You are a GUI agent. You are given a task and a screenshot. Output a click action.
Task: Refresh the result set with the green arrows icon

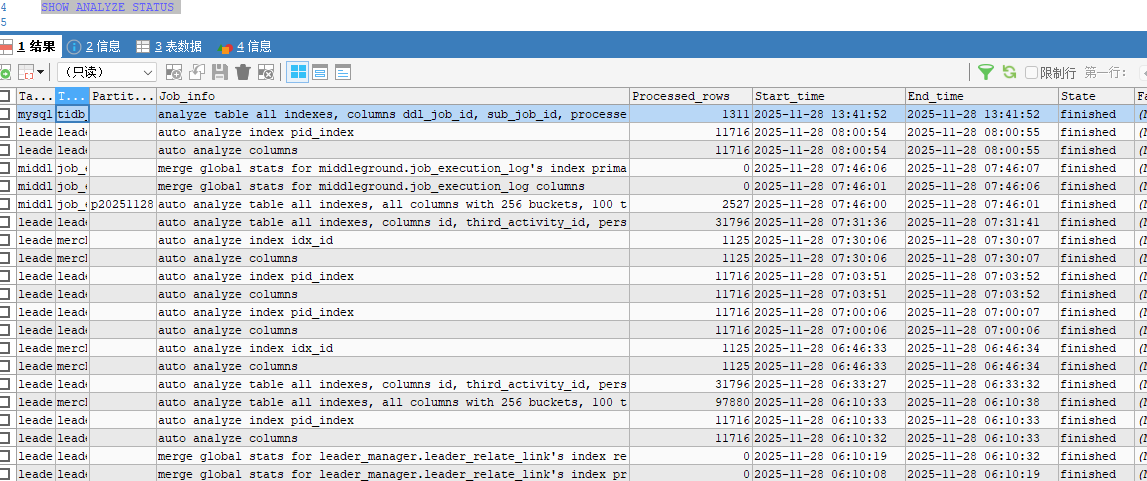[1009, 72]
